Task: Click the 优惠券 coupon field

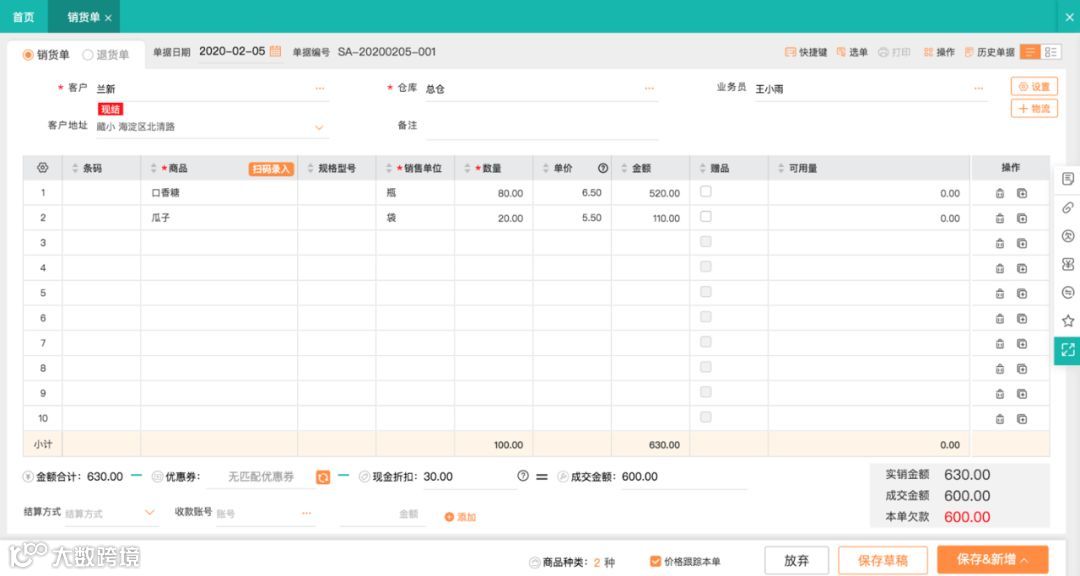Action: click(260, 477)
